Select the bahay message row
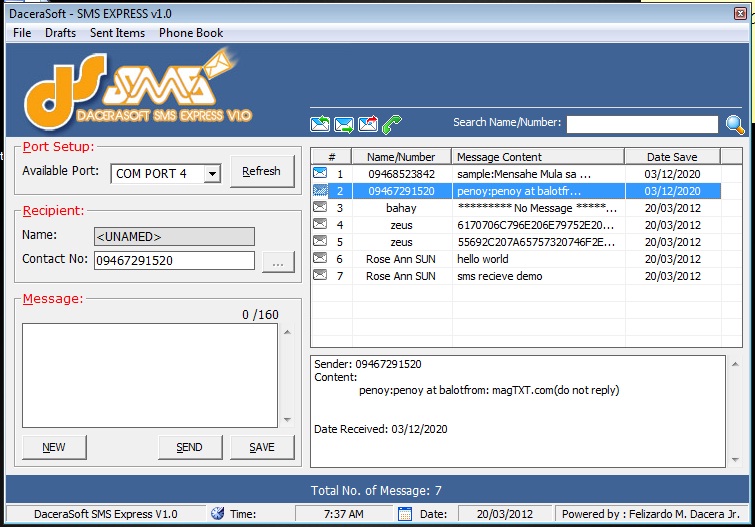Screen dimensions: 755x527 [x=516, y=208]
